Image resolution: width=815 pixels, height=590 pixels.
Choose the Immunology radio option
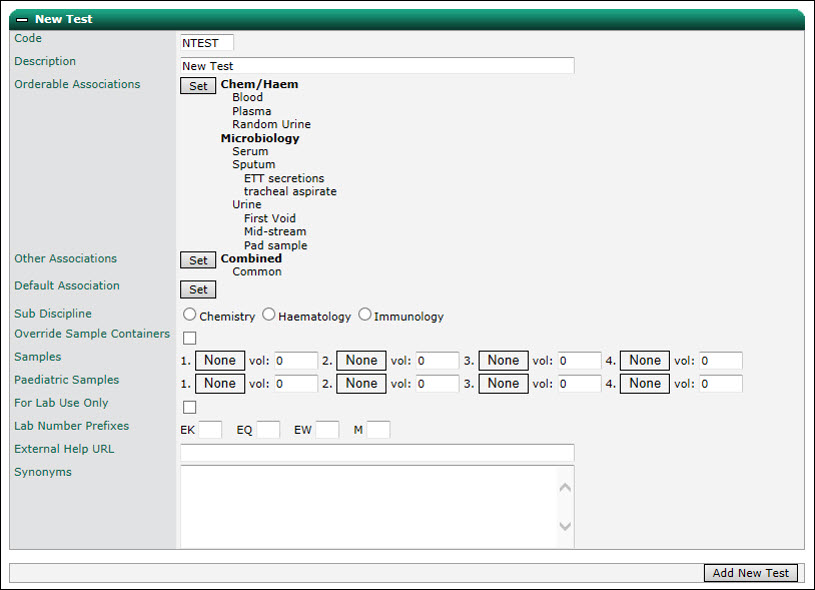tap(365, 314)
